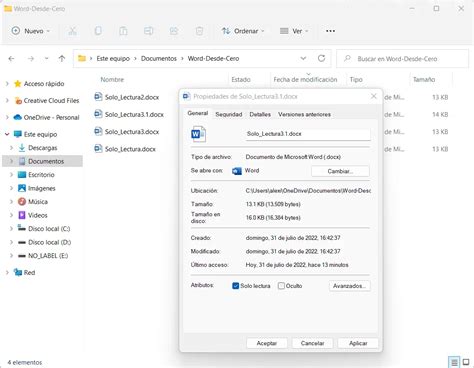
Task: Click the Aceptar button
Action: (x=267, y=343)
